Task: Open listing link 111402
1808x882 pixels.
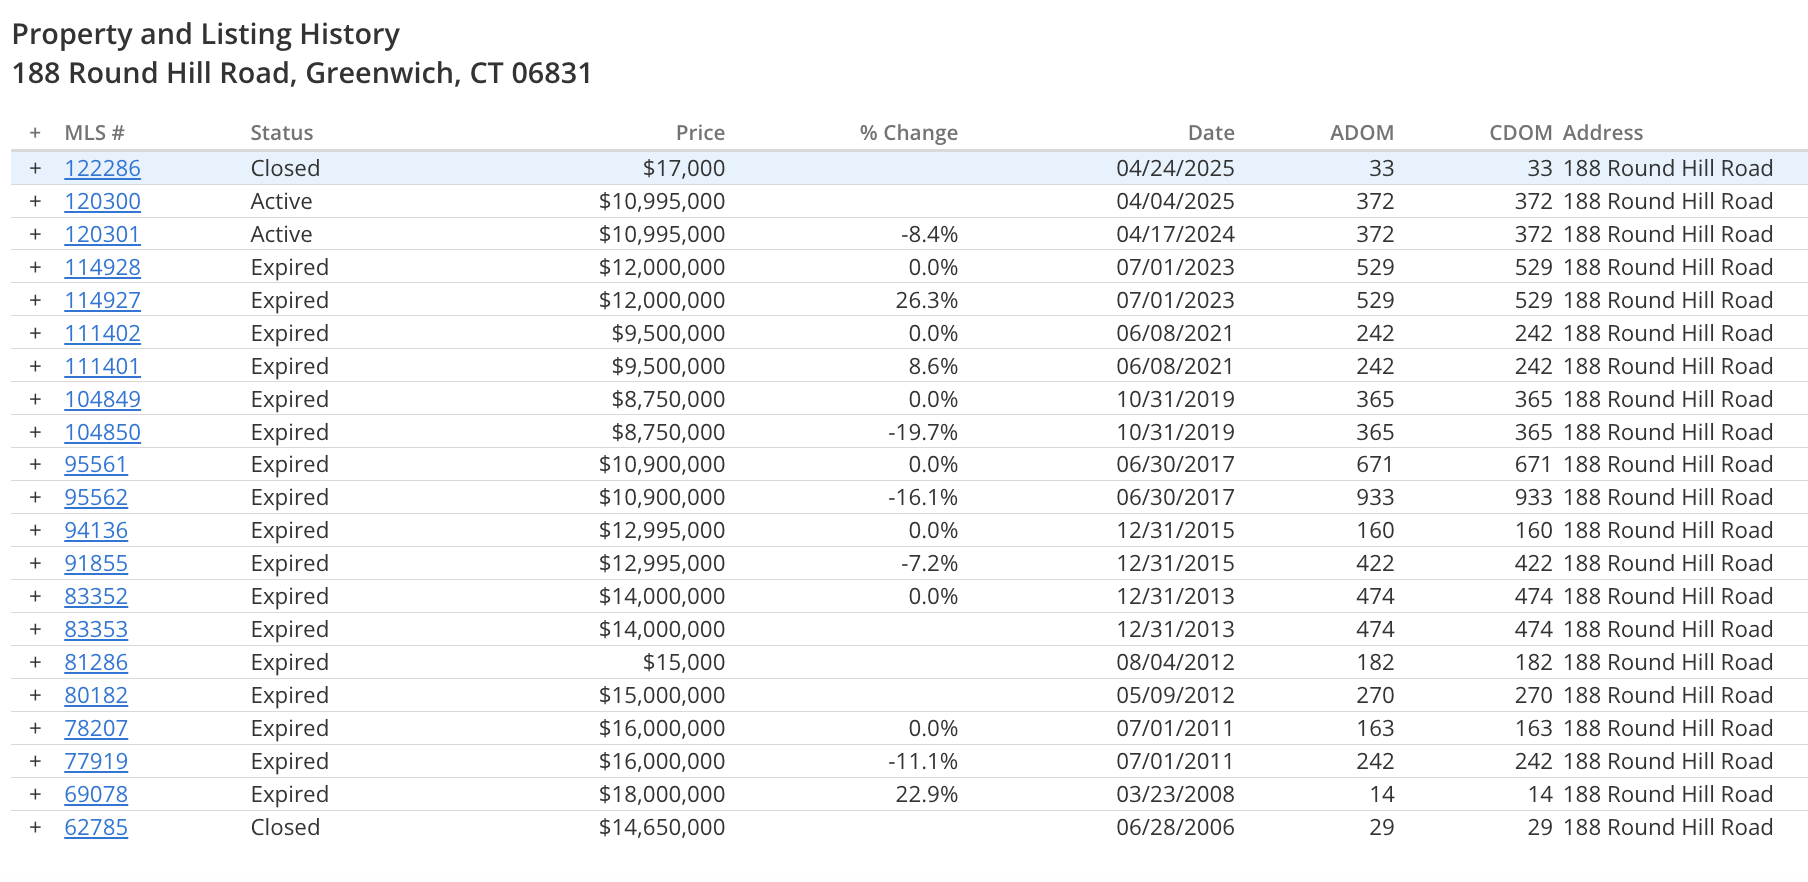Action: 102,333
